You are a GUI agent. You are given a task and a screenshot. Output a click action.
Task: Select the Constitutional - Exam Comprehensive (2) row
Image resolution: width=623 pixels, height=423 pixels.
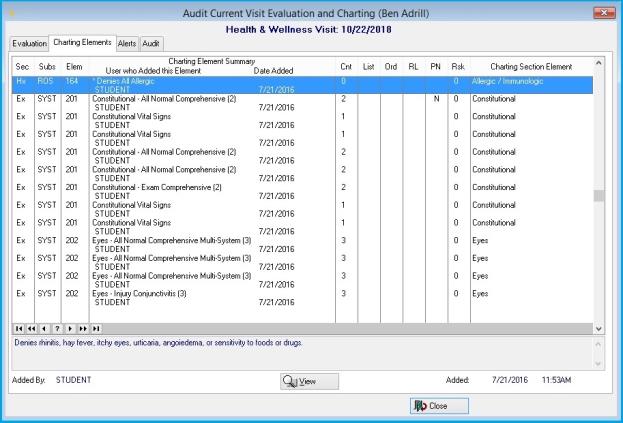point(302,191)
